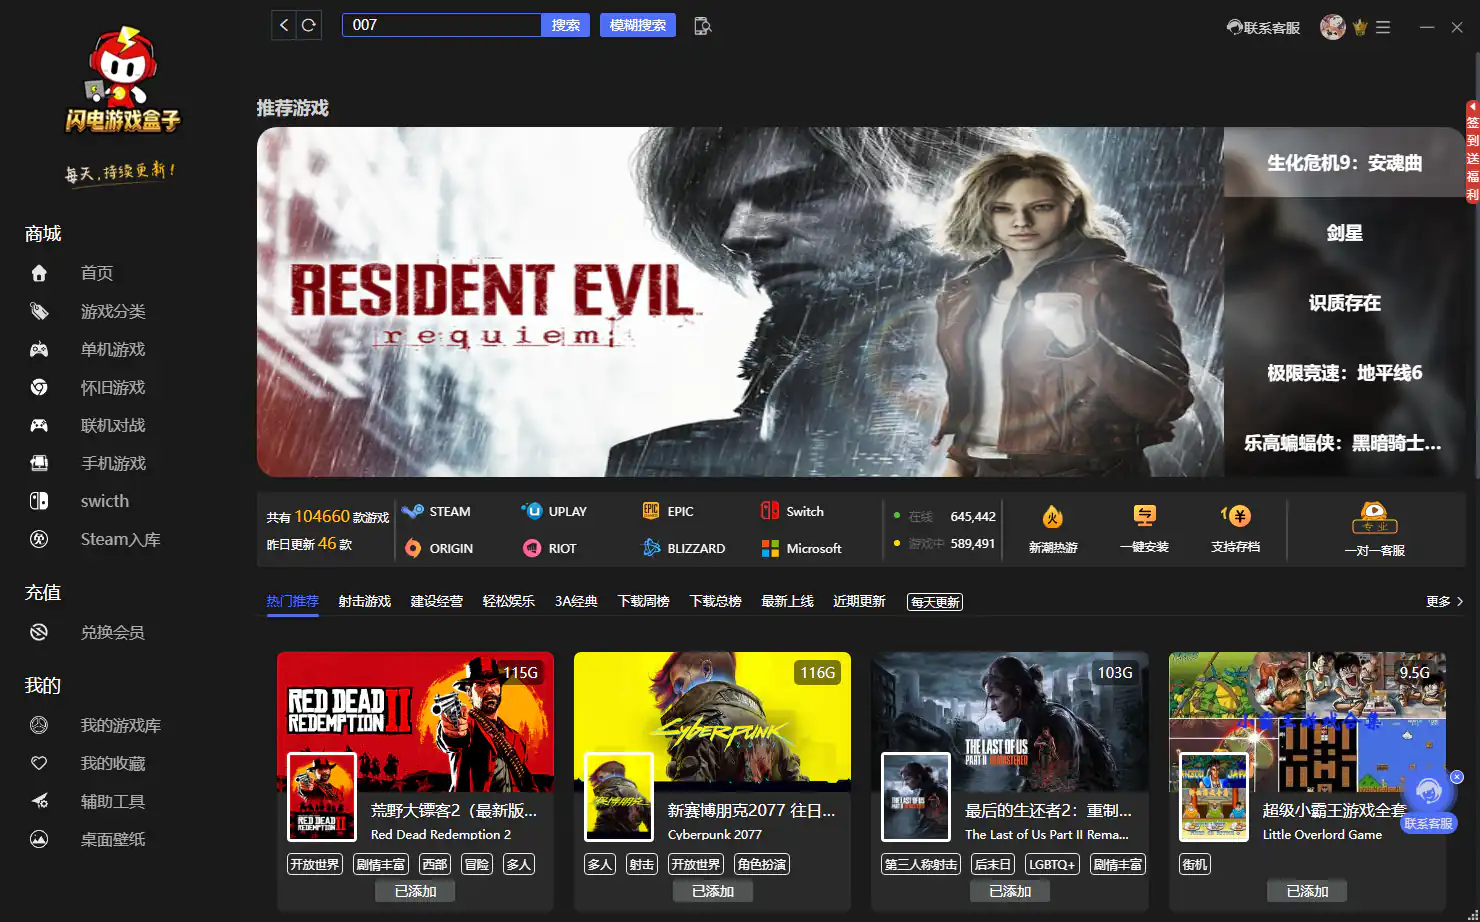Switch to the 3A经典 tab

[x=576, y=601]
